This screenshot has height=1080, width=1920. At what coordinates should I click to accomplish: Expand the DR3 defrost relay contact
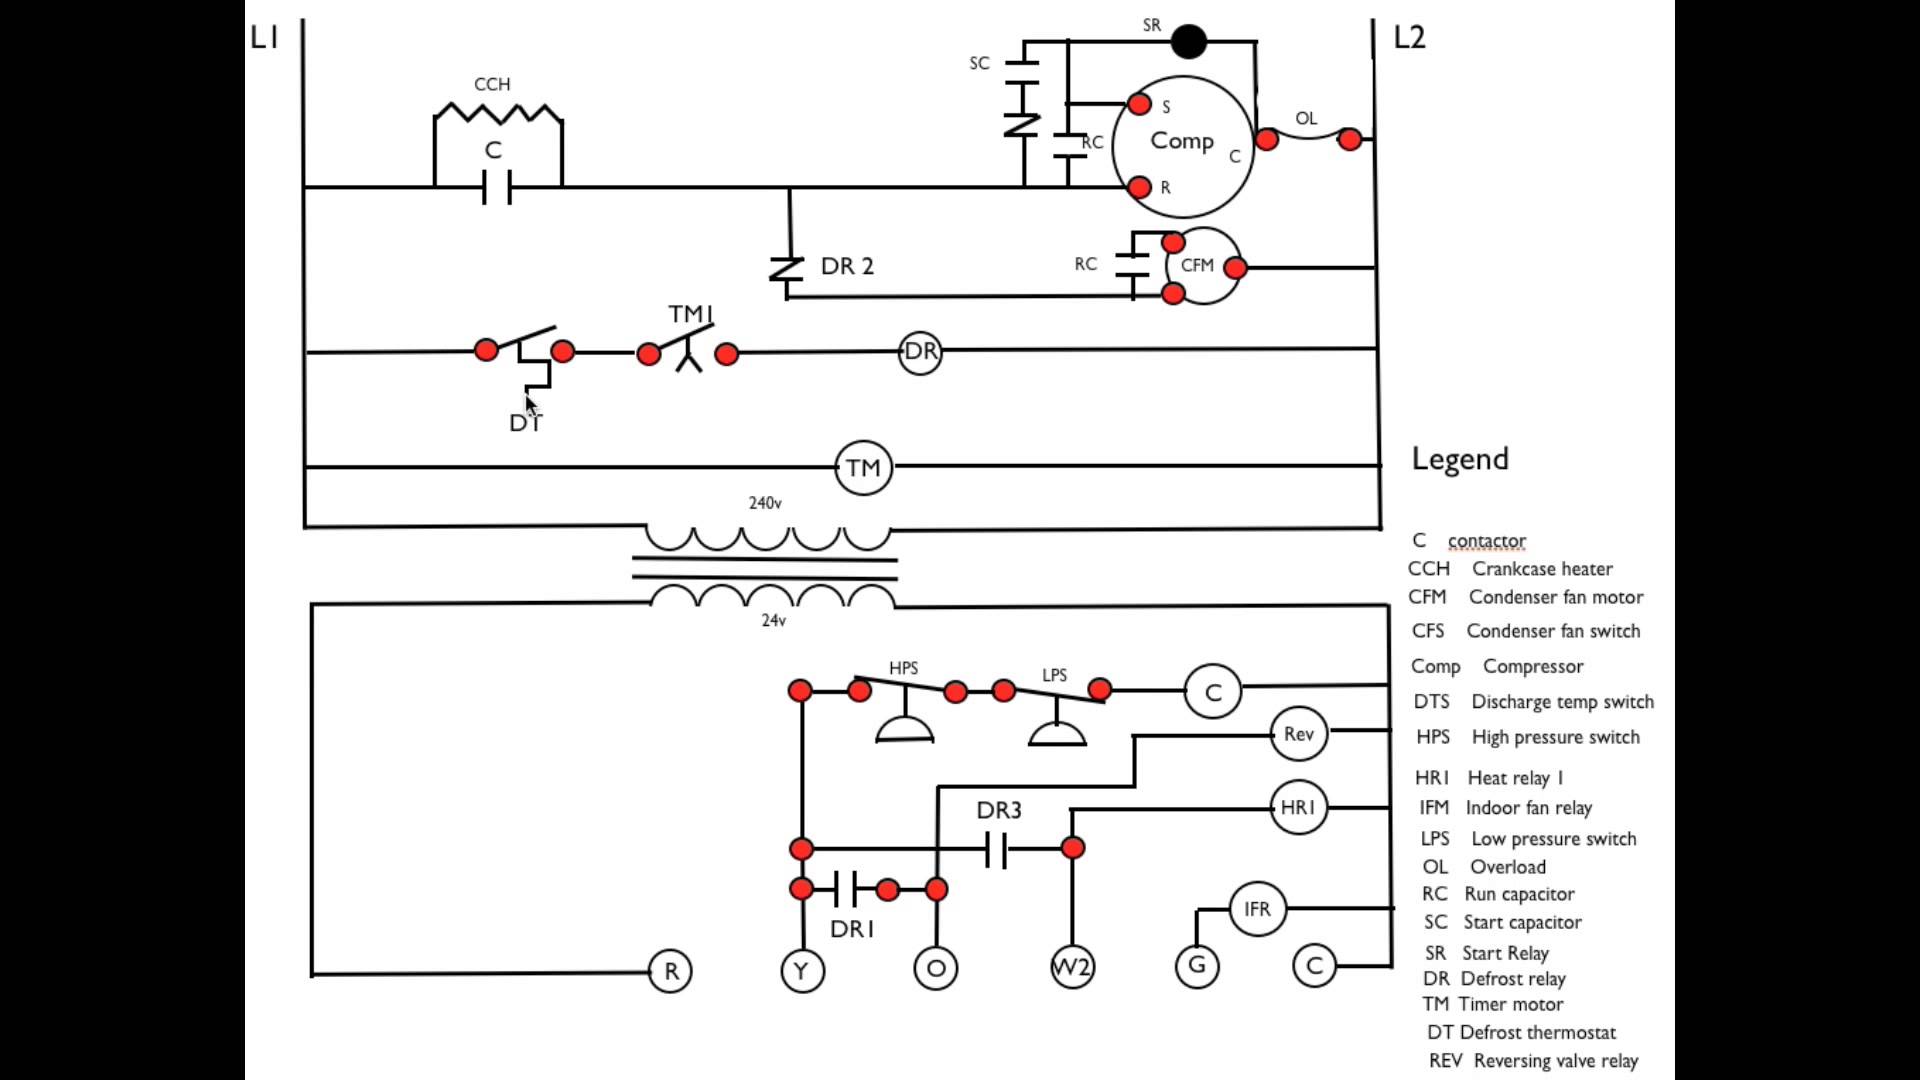tap(996, 848)
